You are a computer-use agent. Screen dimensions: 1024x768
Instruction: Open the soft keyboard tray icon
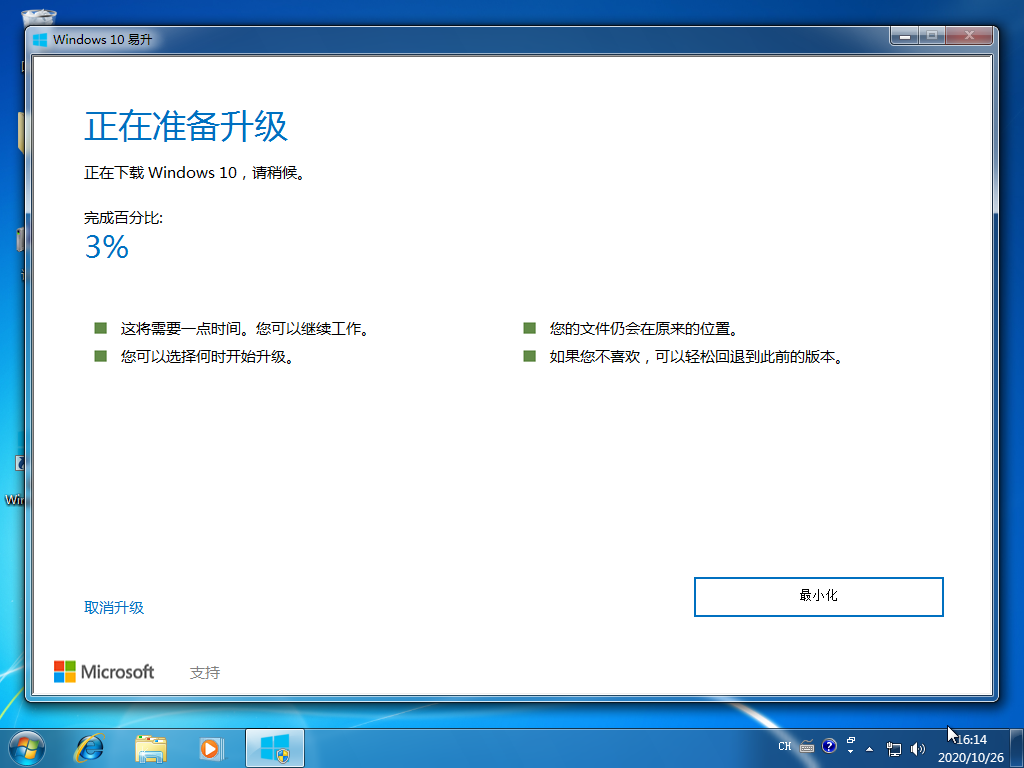click(x=806, y=747)
